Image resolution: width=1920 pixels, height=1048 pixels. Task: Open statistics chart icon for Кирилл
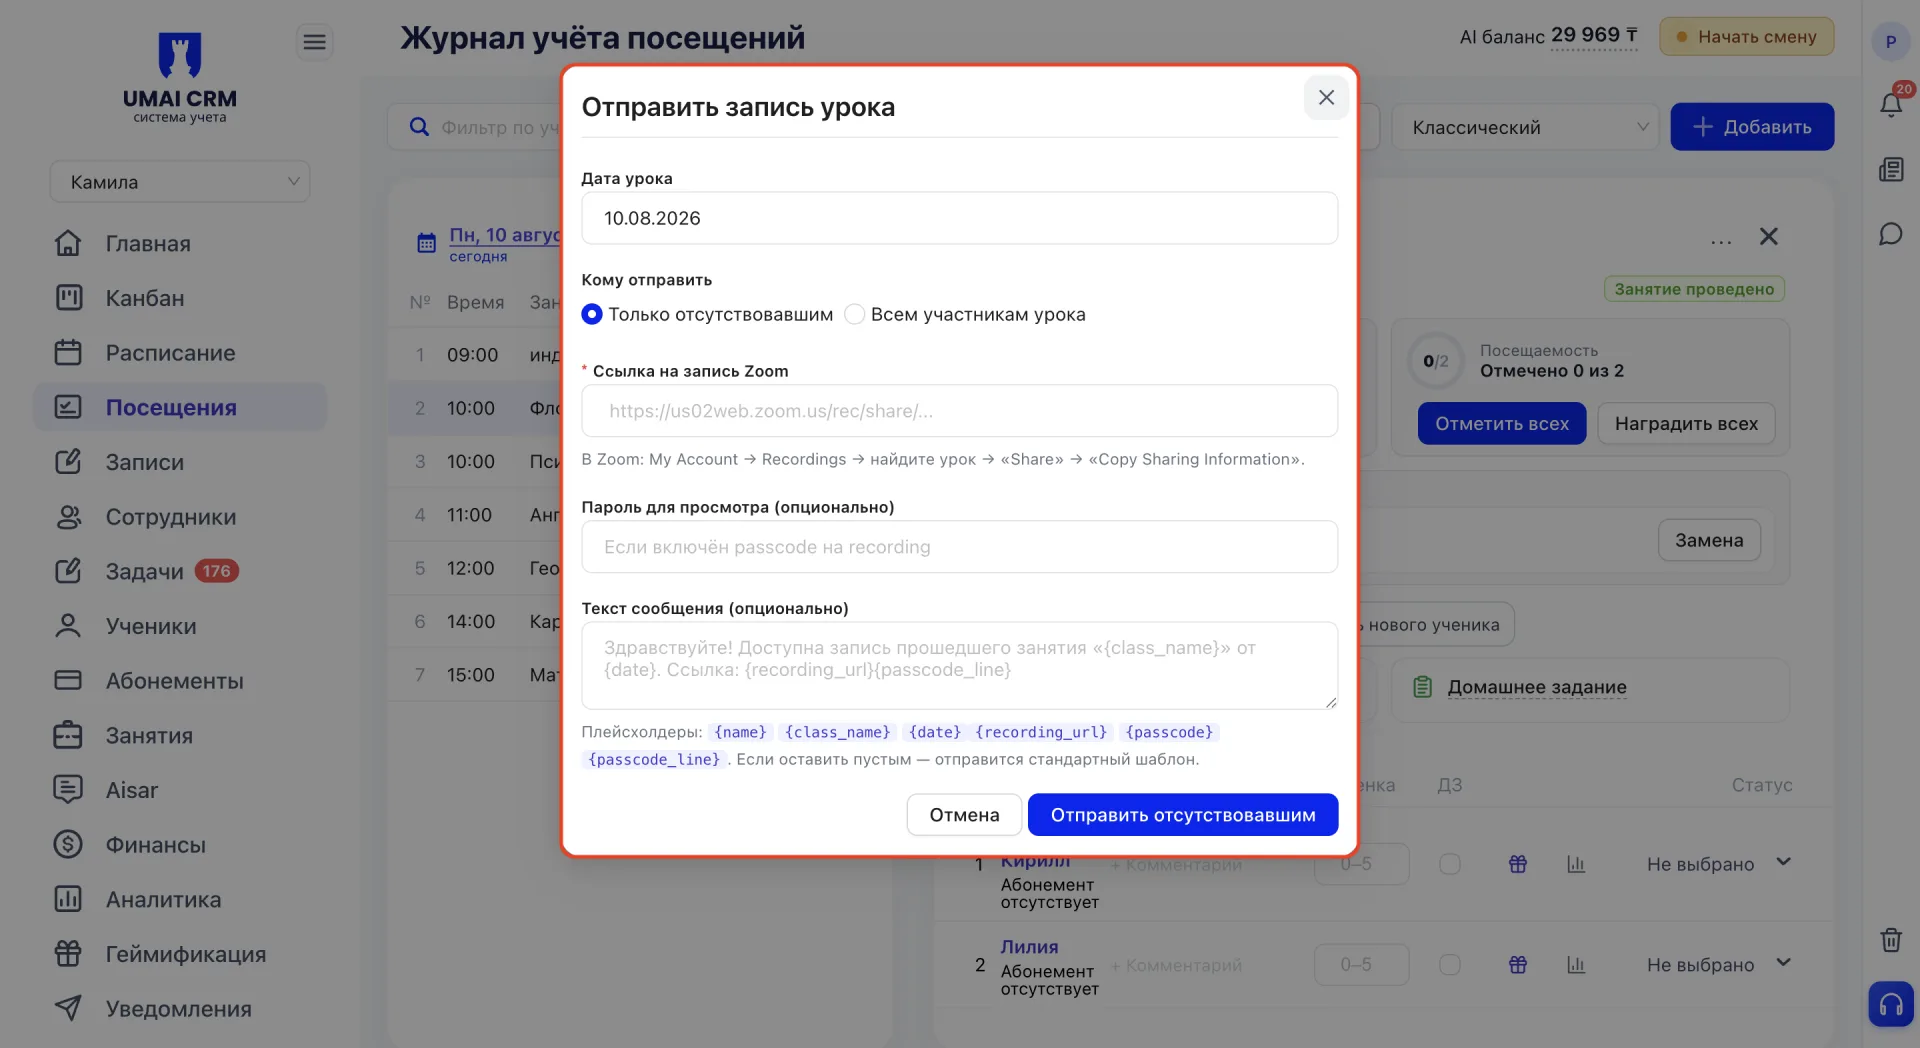1576,864
